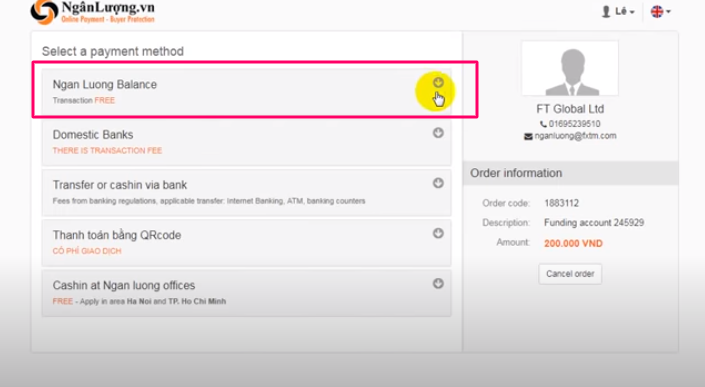This screenshot has height=387, width=705.
Task: Expand Cashin at Ngan luong offices arrow
Action: 438,284
